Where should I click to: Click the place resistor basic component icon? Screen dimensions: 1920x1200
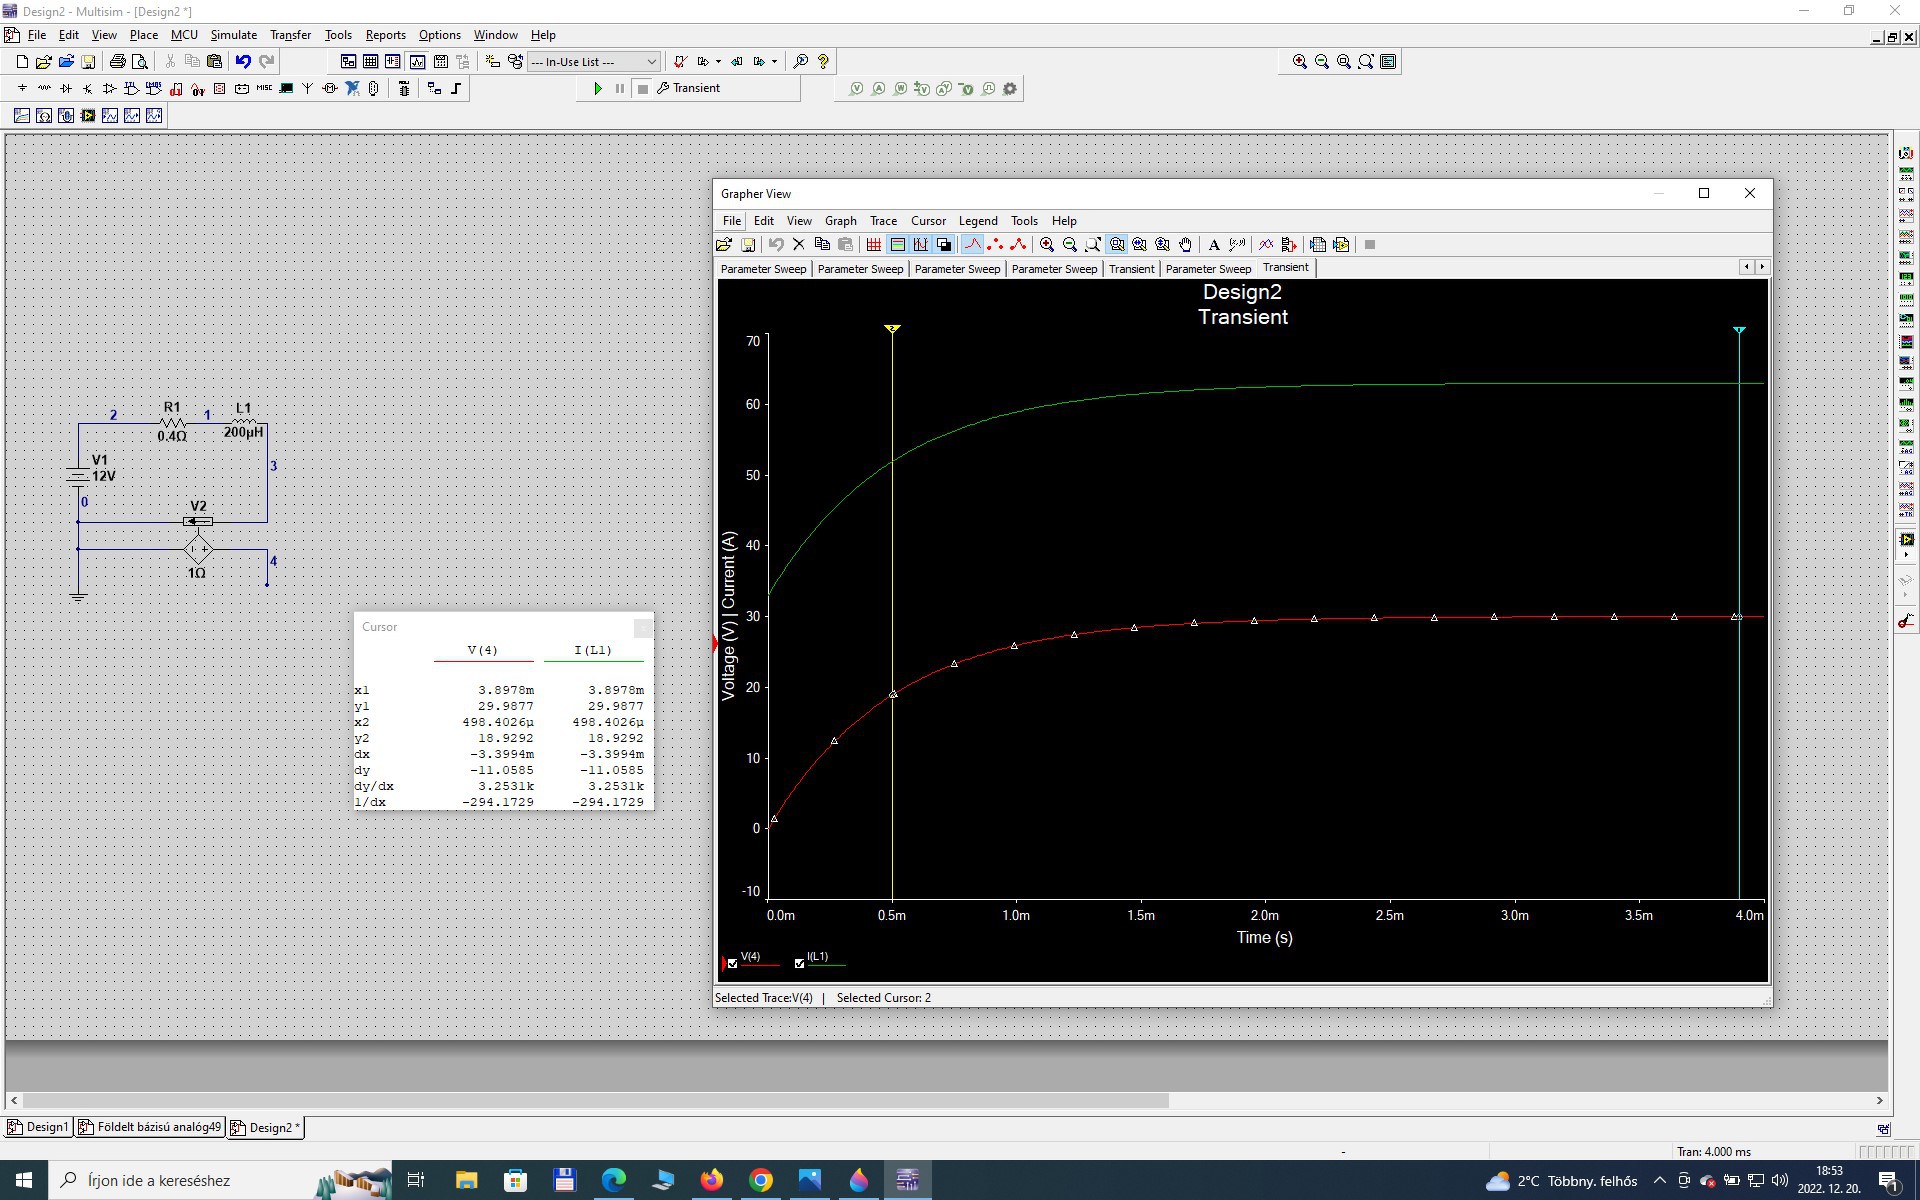click(x=44, y=88)
